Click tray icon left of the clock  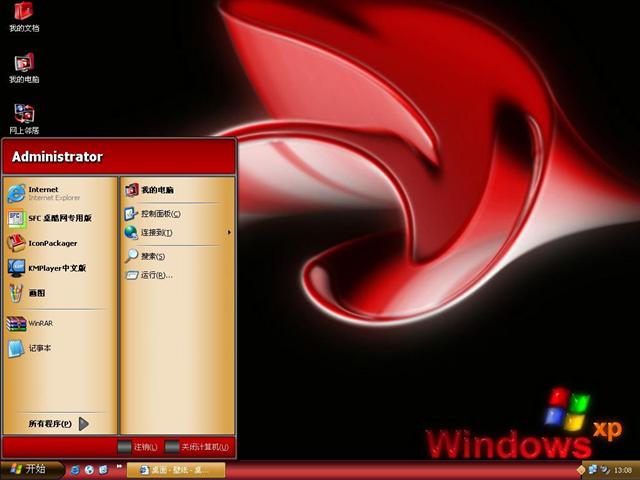click(605, 470)
